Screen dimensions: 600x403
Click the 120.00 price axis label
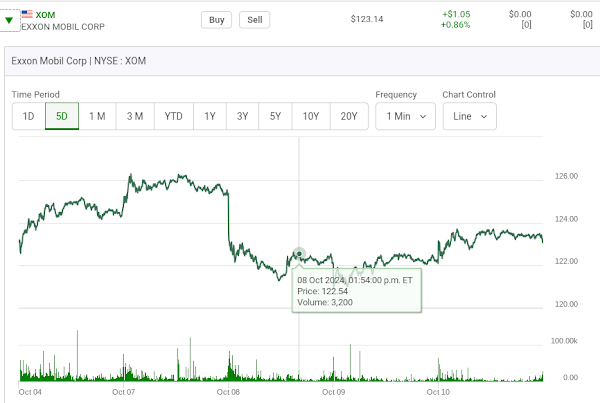pos(566,304)
